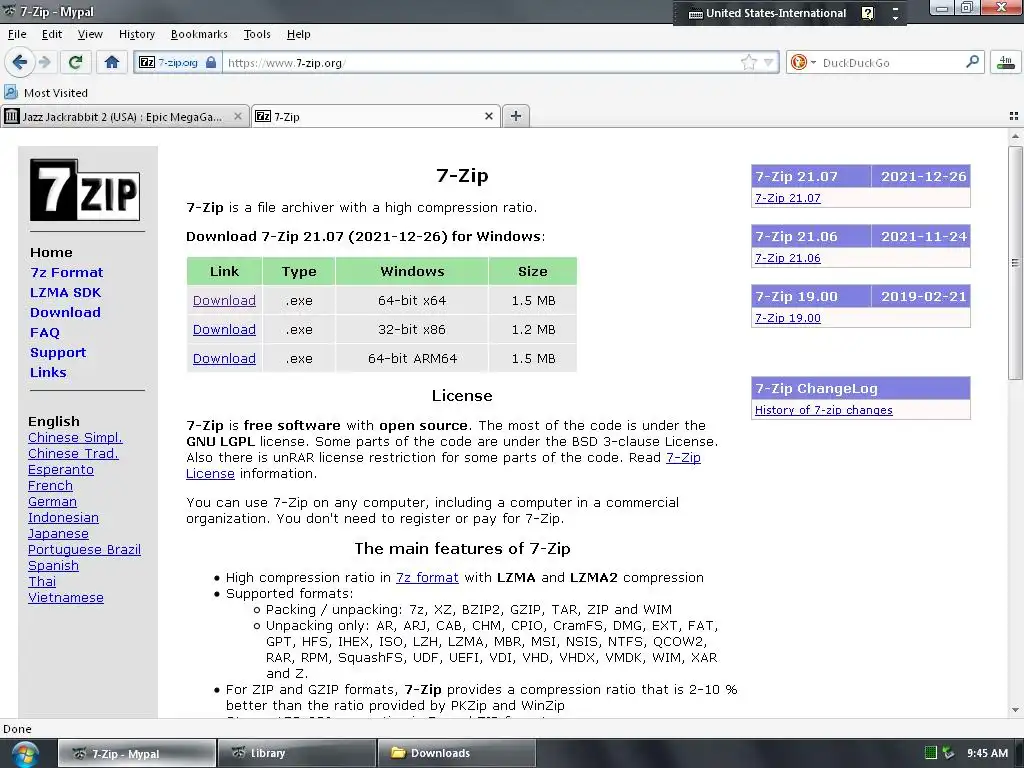1024x768 pixels.
Task: Open the Tools menu
Action: 257,34
